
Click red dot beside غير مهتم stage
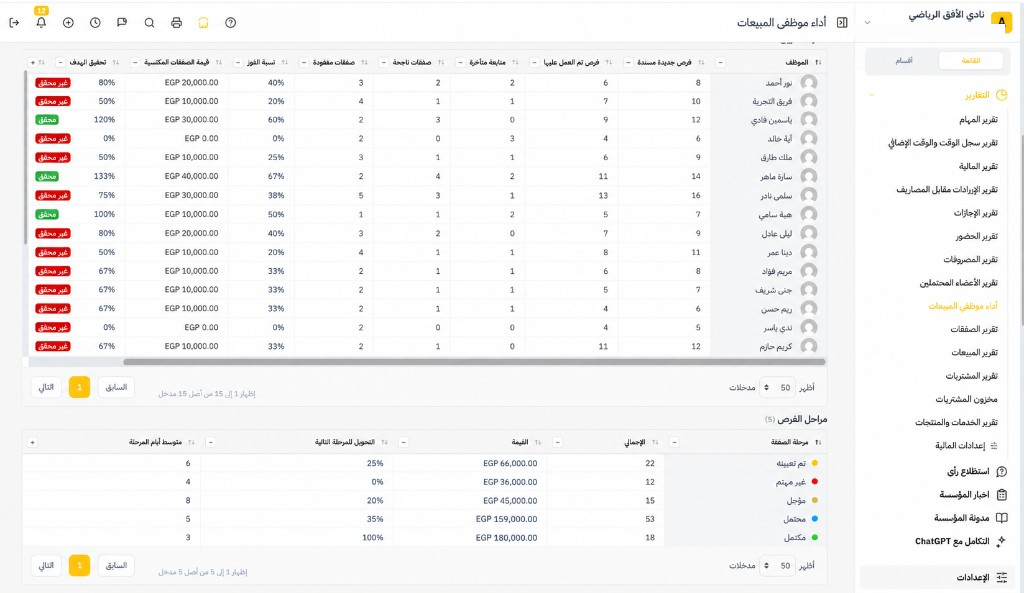click(x=814, y=482)
